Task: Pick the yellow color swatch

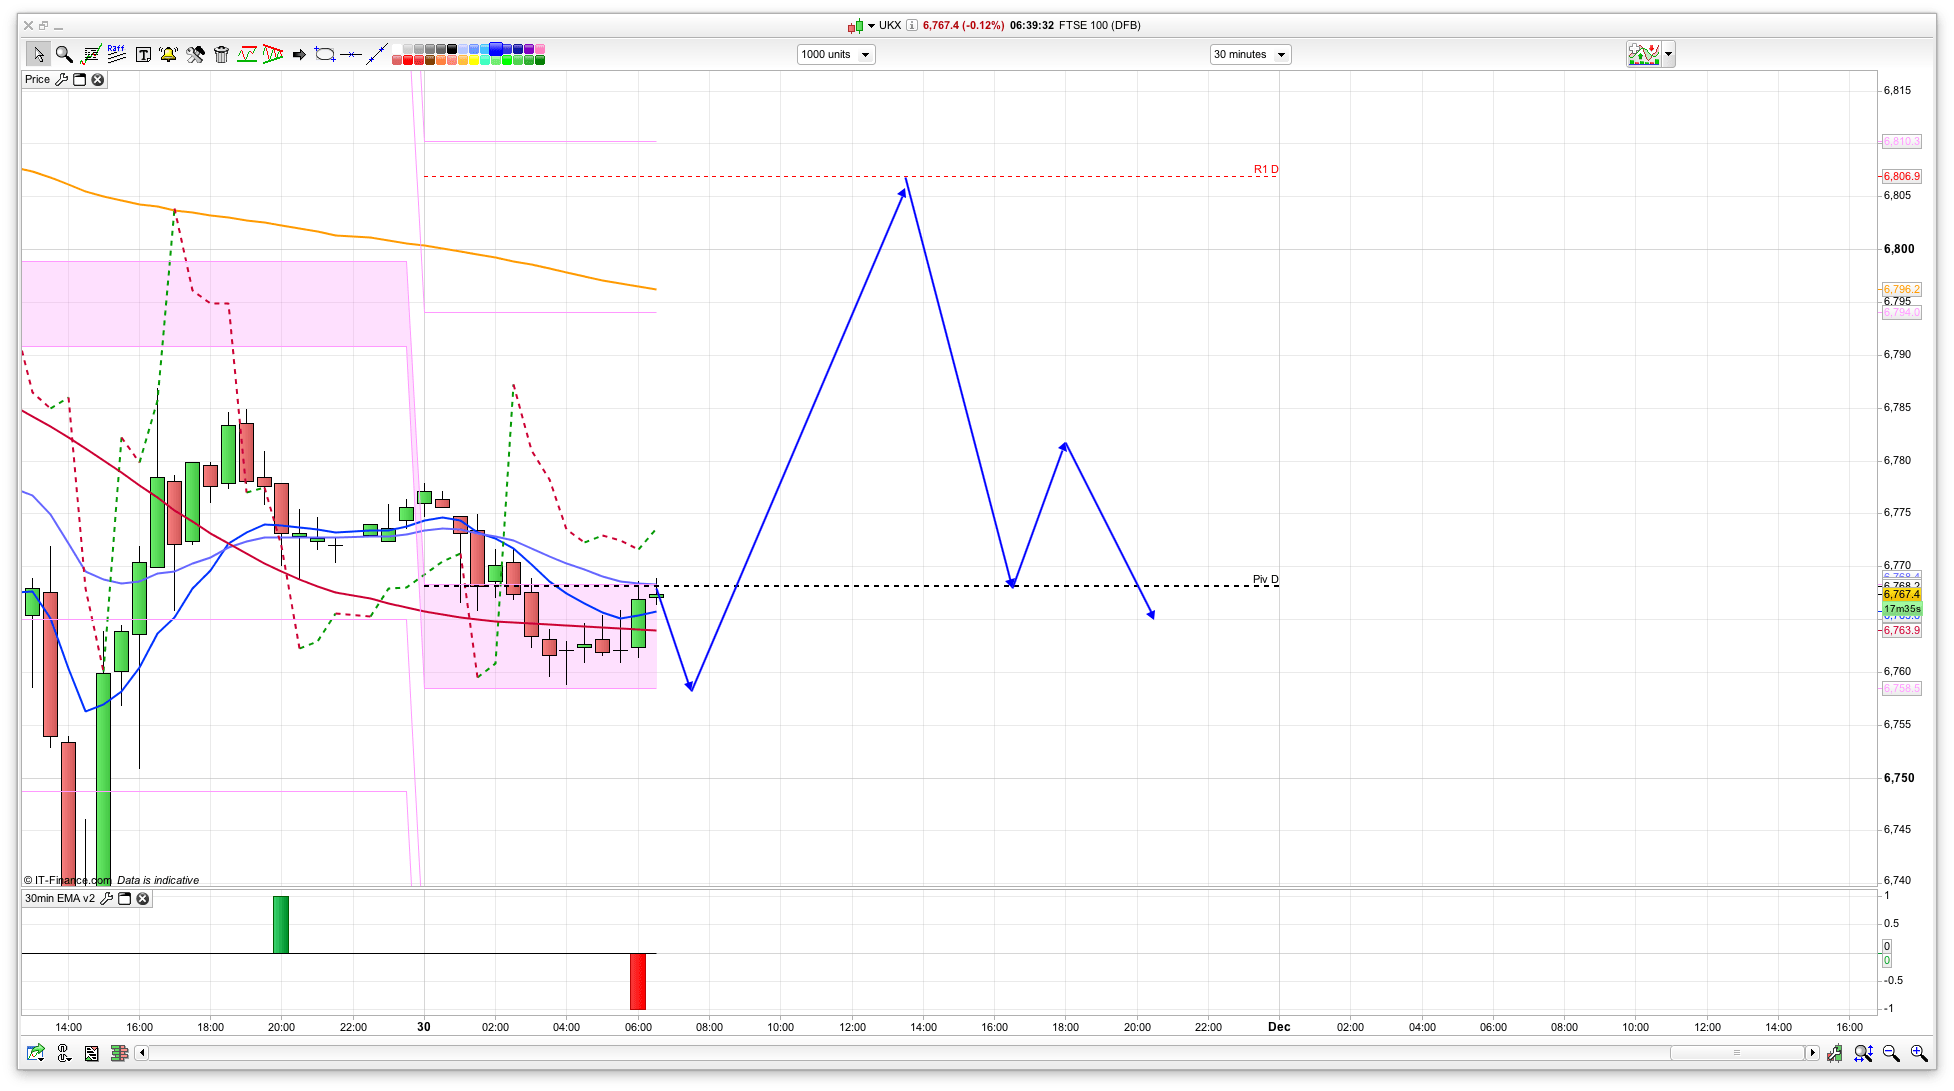Action: [x=472, y=60]
